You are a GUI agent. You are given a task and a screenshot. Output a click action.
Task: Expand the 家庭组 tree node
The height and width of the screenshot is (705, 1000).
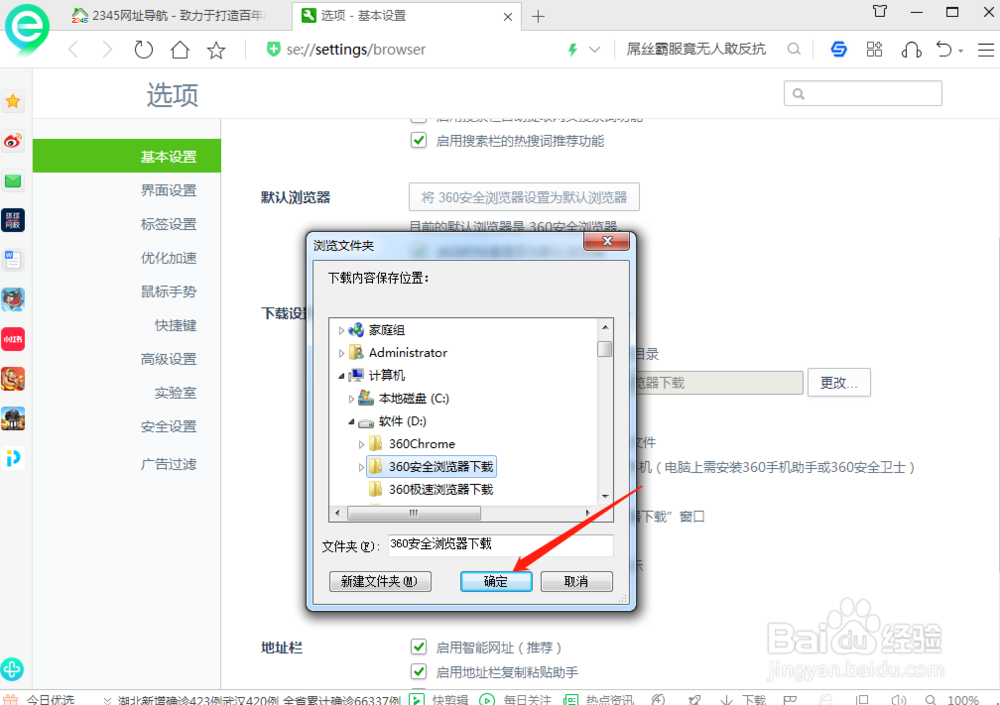coord(341,330)
